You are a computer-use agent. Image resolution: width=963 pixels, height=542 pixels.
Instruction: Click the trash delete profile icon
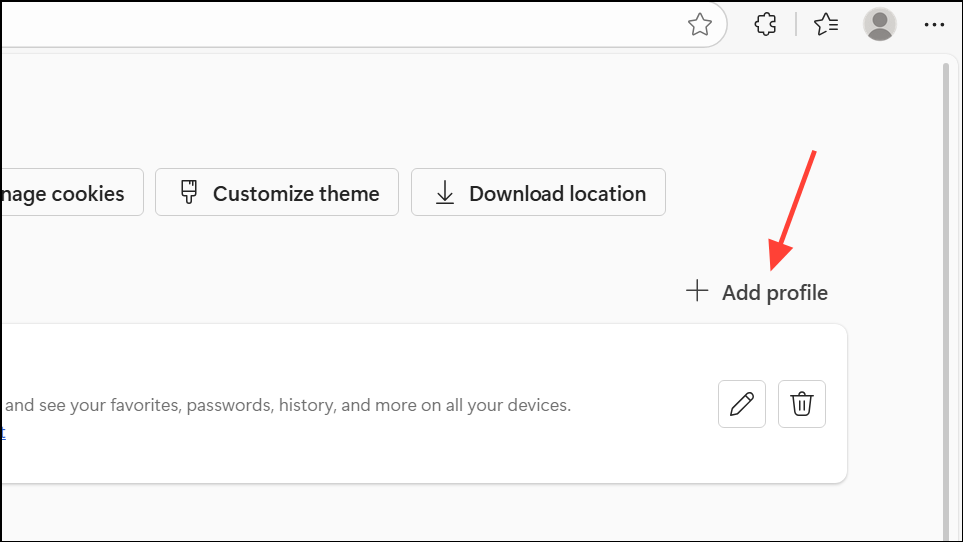coord(802,404)
